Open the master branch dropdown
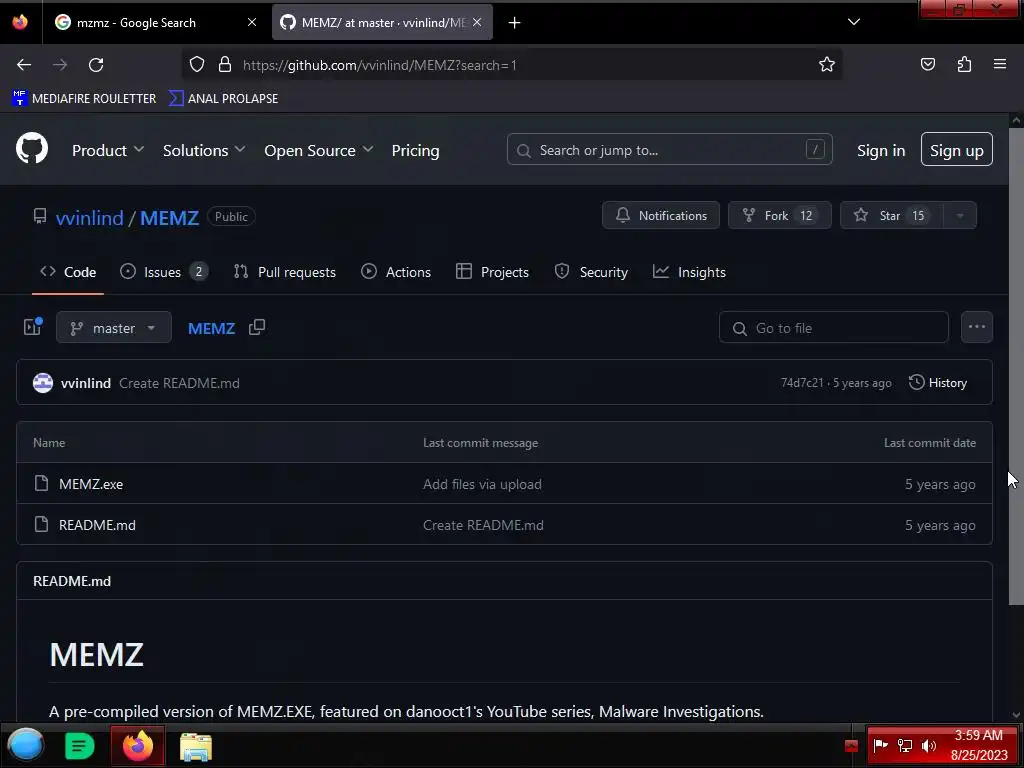Image resolution: width=1024 pixels, height=768 pixels. 114,327
